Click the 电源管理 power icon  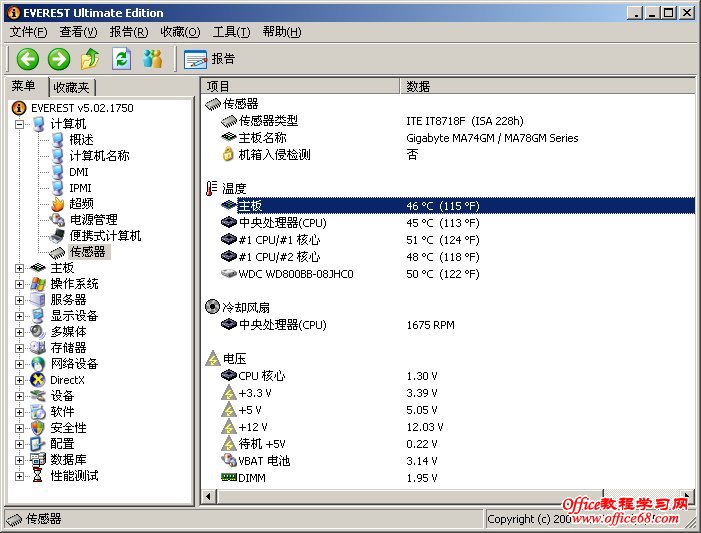pos(58,220)
